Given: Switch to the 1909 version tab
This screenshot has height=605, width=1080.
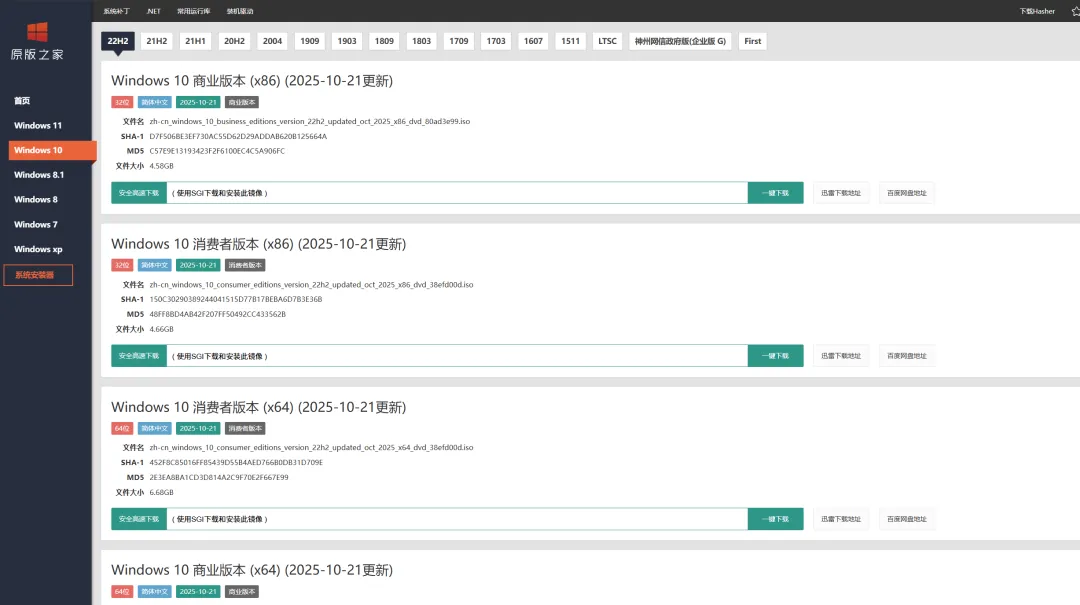Looking at the screenshot, I should tap(309, 41).
